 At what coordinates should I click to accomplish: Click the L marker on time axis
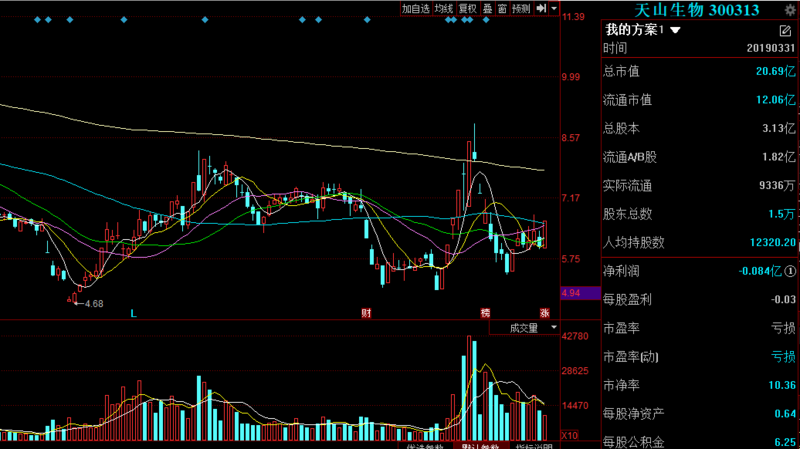[133, 313]
